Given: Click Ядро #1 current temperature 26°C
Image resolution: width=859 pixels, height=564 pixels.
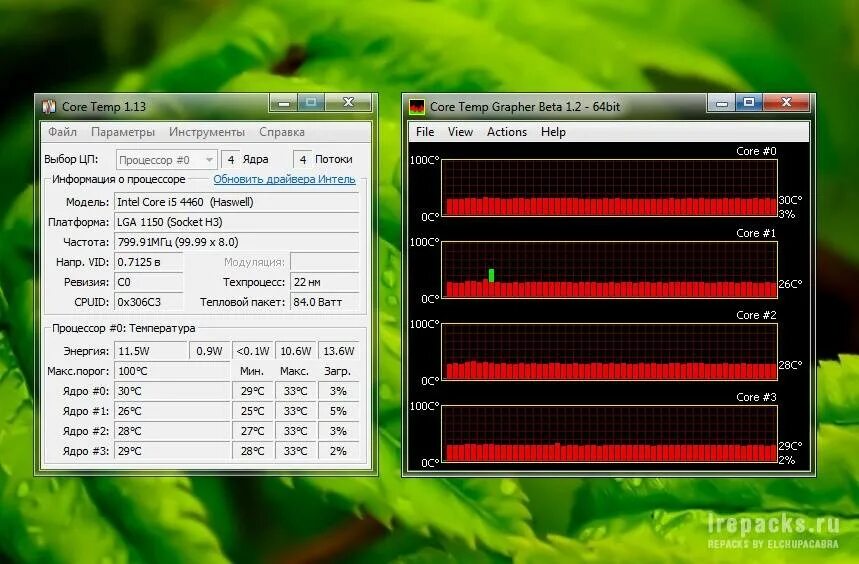Looking at the screenshot, I should pyautogui.click(x=171, y=411).
